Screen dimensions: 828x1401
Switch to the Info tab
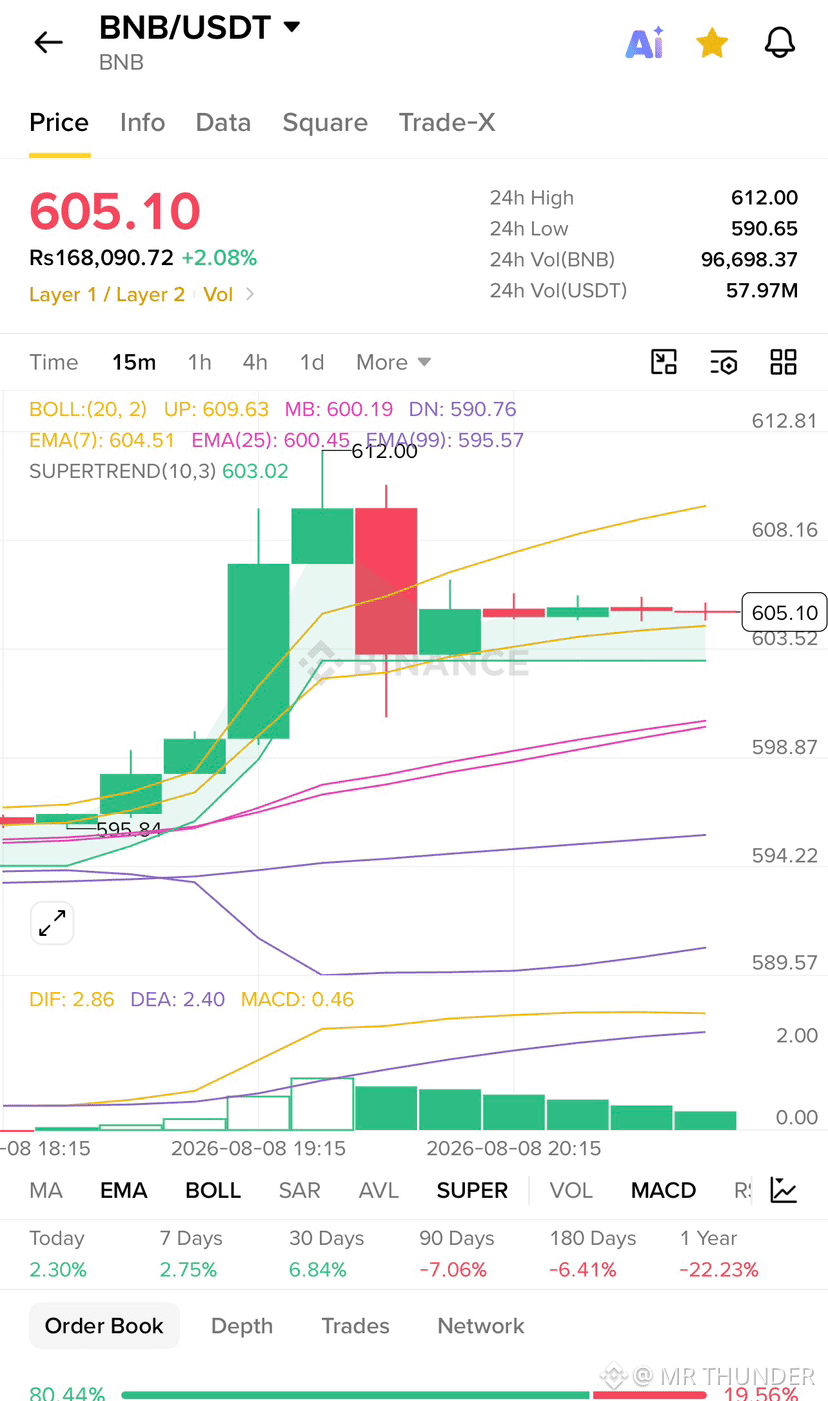[142, 122]
